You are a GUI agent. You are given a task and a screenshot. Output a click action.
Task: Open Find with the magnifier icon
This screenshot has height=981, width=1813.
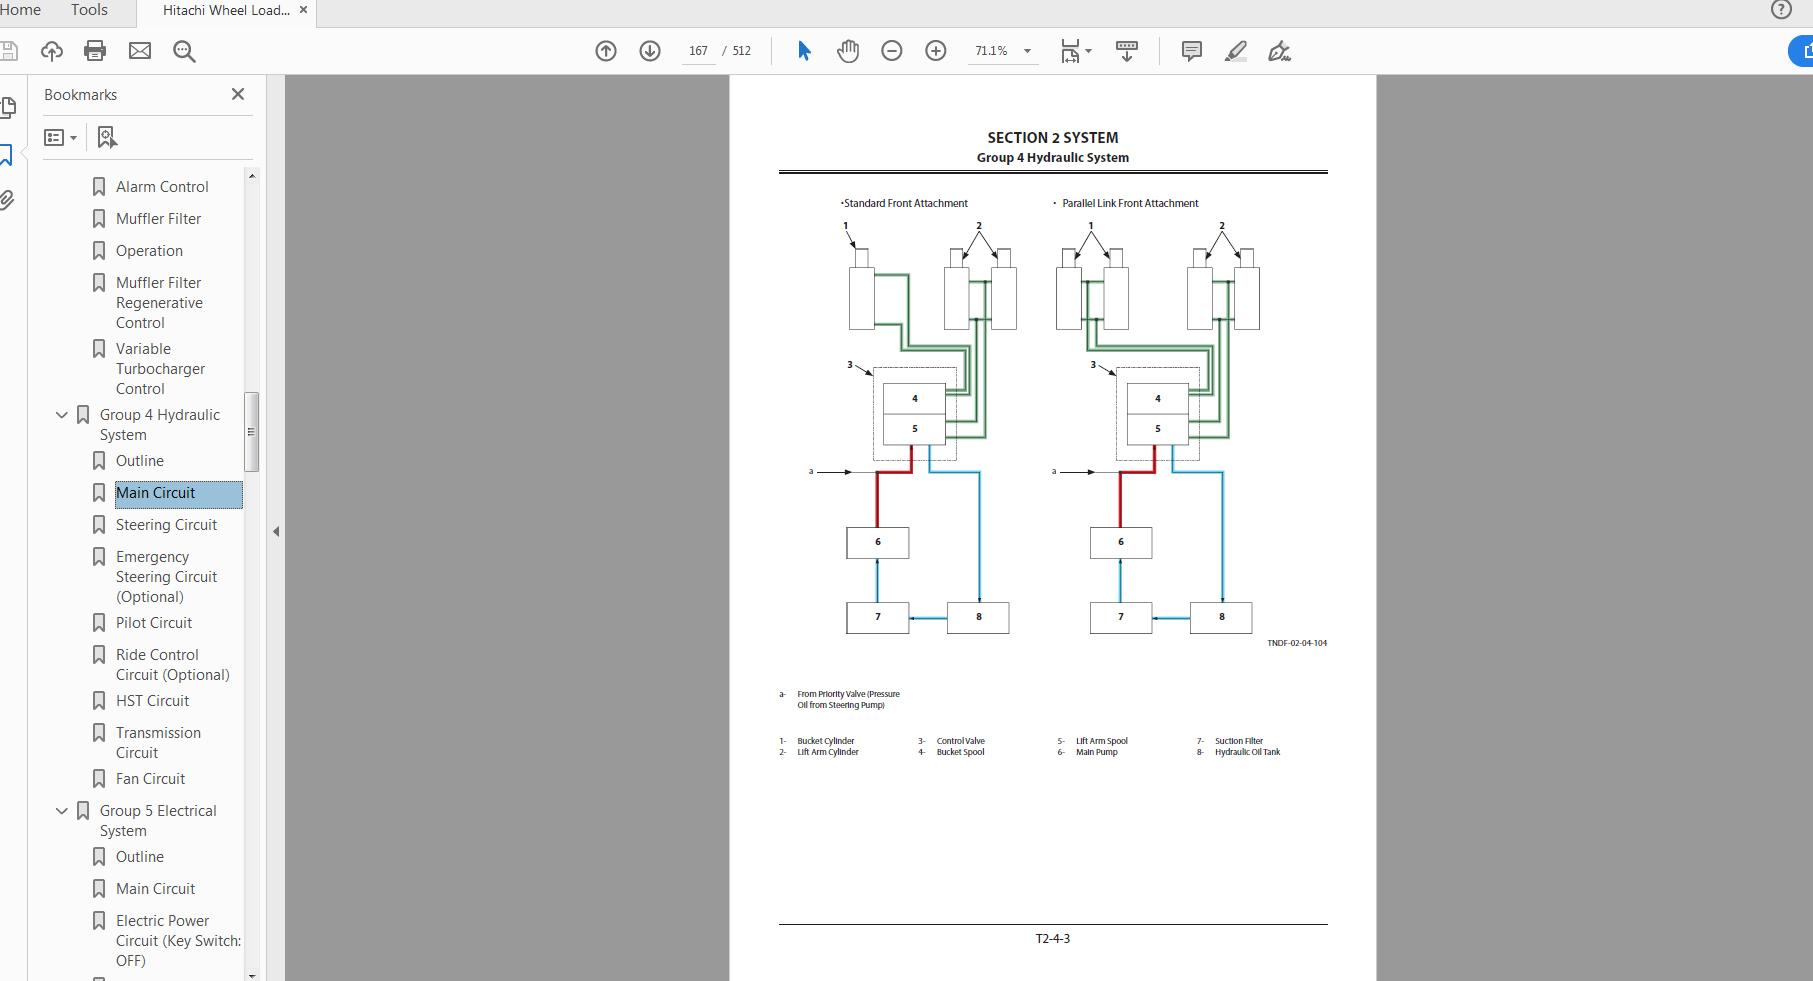[x=183, y=51]
